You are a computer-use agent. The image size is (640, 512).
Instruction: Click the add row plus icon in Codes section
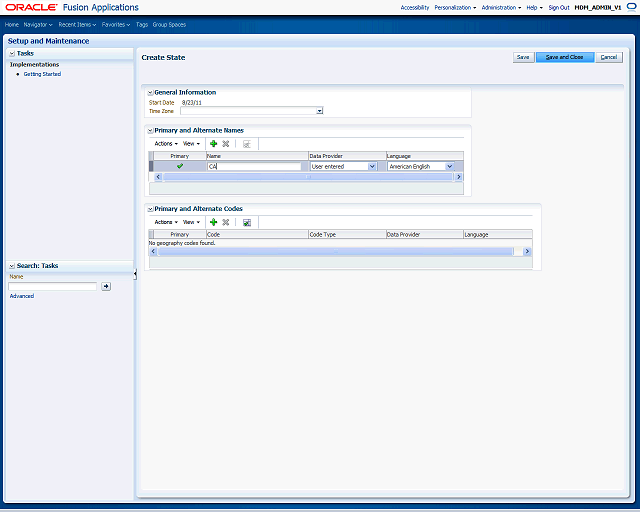pos(213,222)
